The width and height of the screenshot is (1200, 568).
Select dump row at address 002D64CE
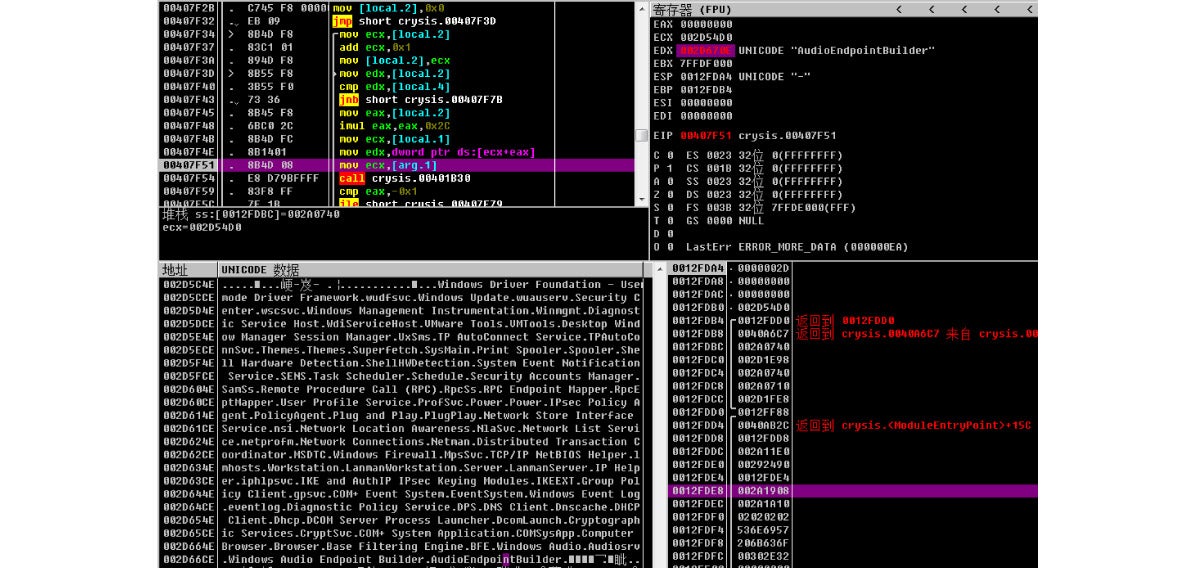coord(401,505)
